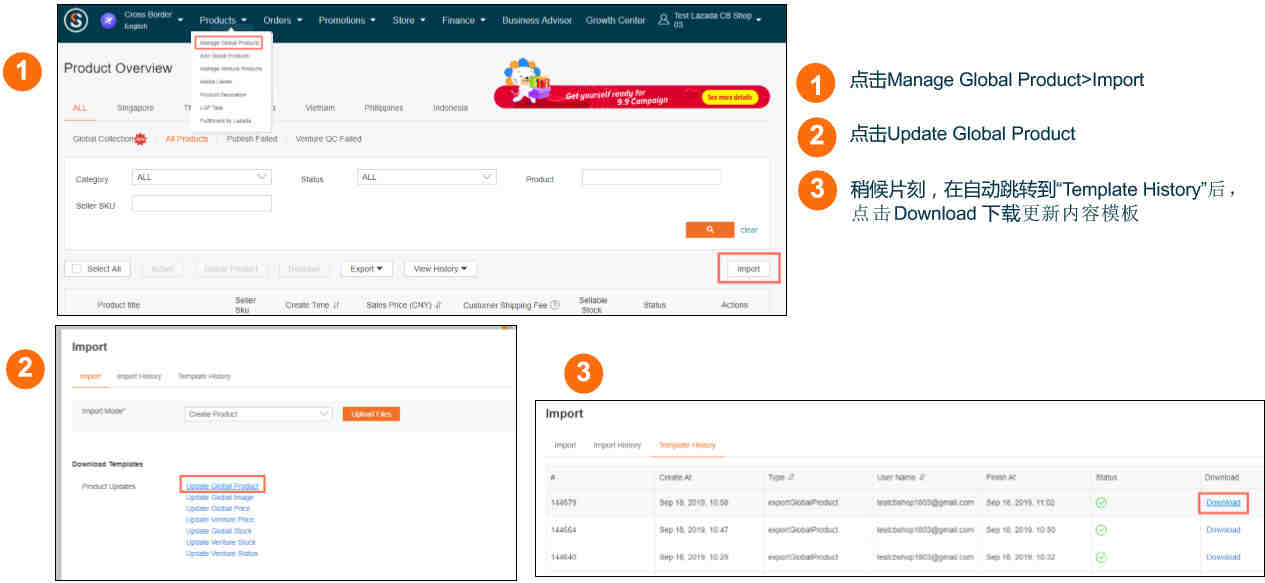The image size is (1265, 583).
Task: Open the Category dropdown
Action: 201,177
